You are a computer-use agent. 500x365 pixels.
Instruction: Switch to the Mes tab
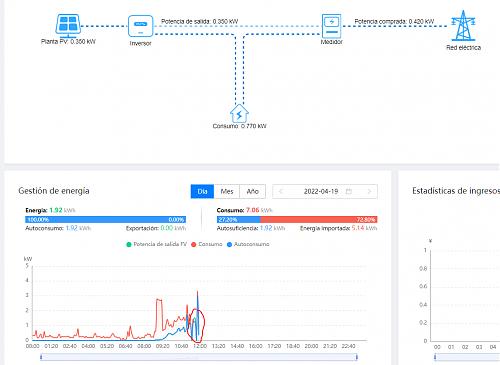point(227,191)
